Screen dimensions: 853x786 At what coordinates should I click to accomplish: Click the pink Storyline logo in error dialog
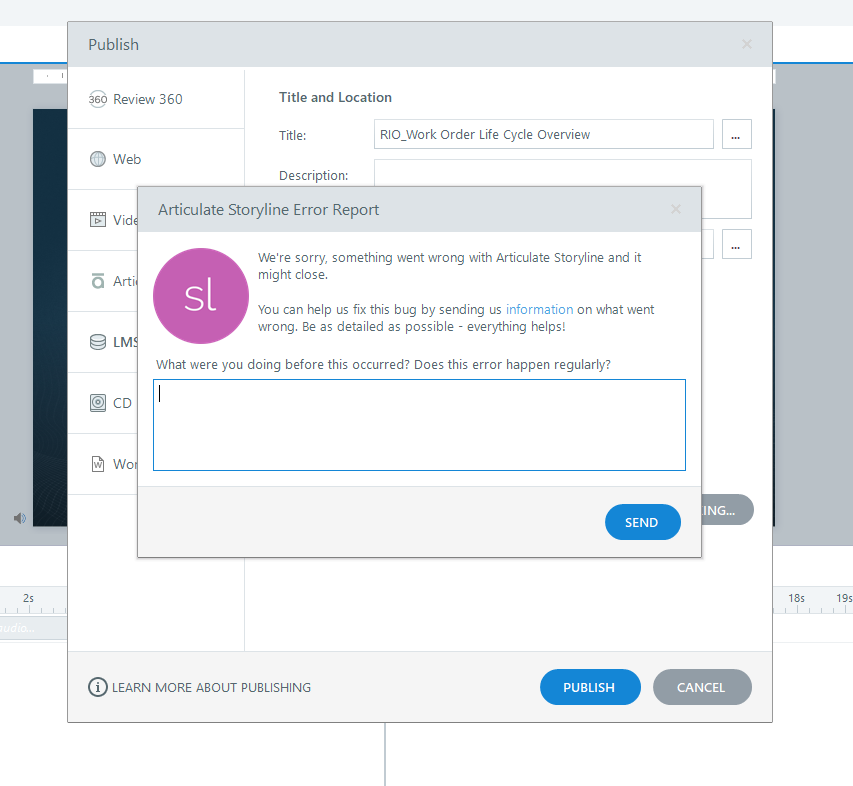point(201,296)
